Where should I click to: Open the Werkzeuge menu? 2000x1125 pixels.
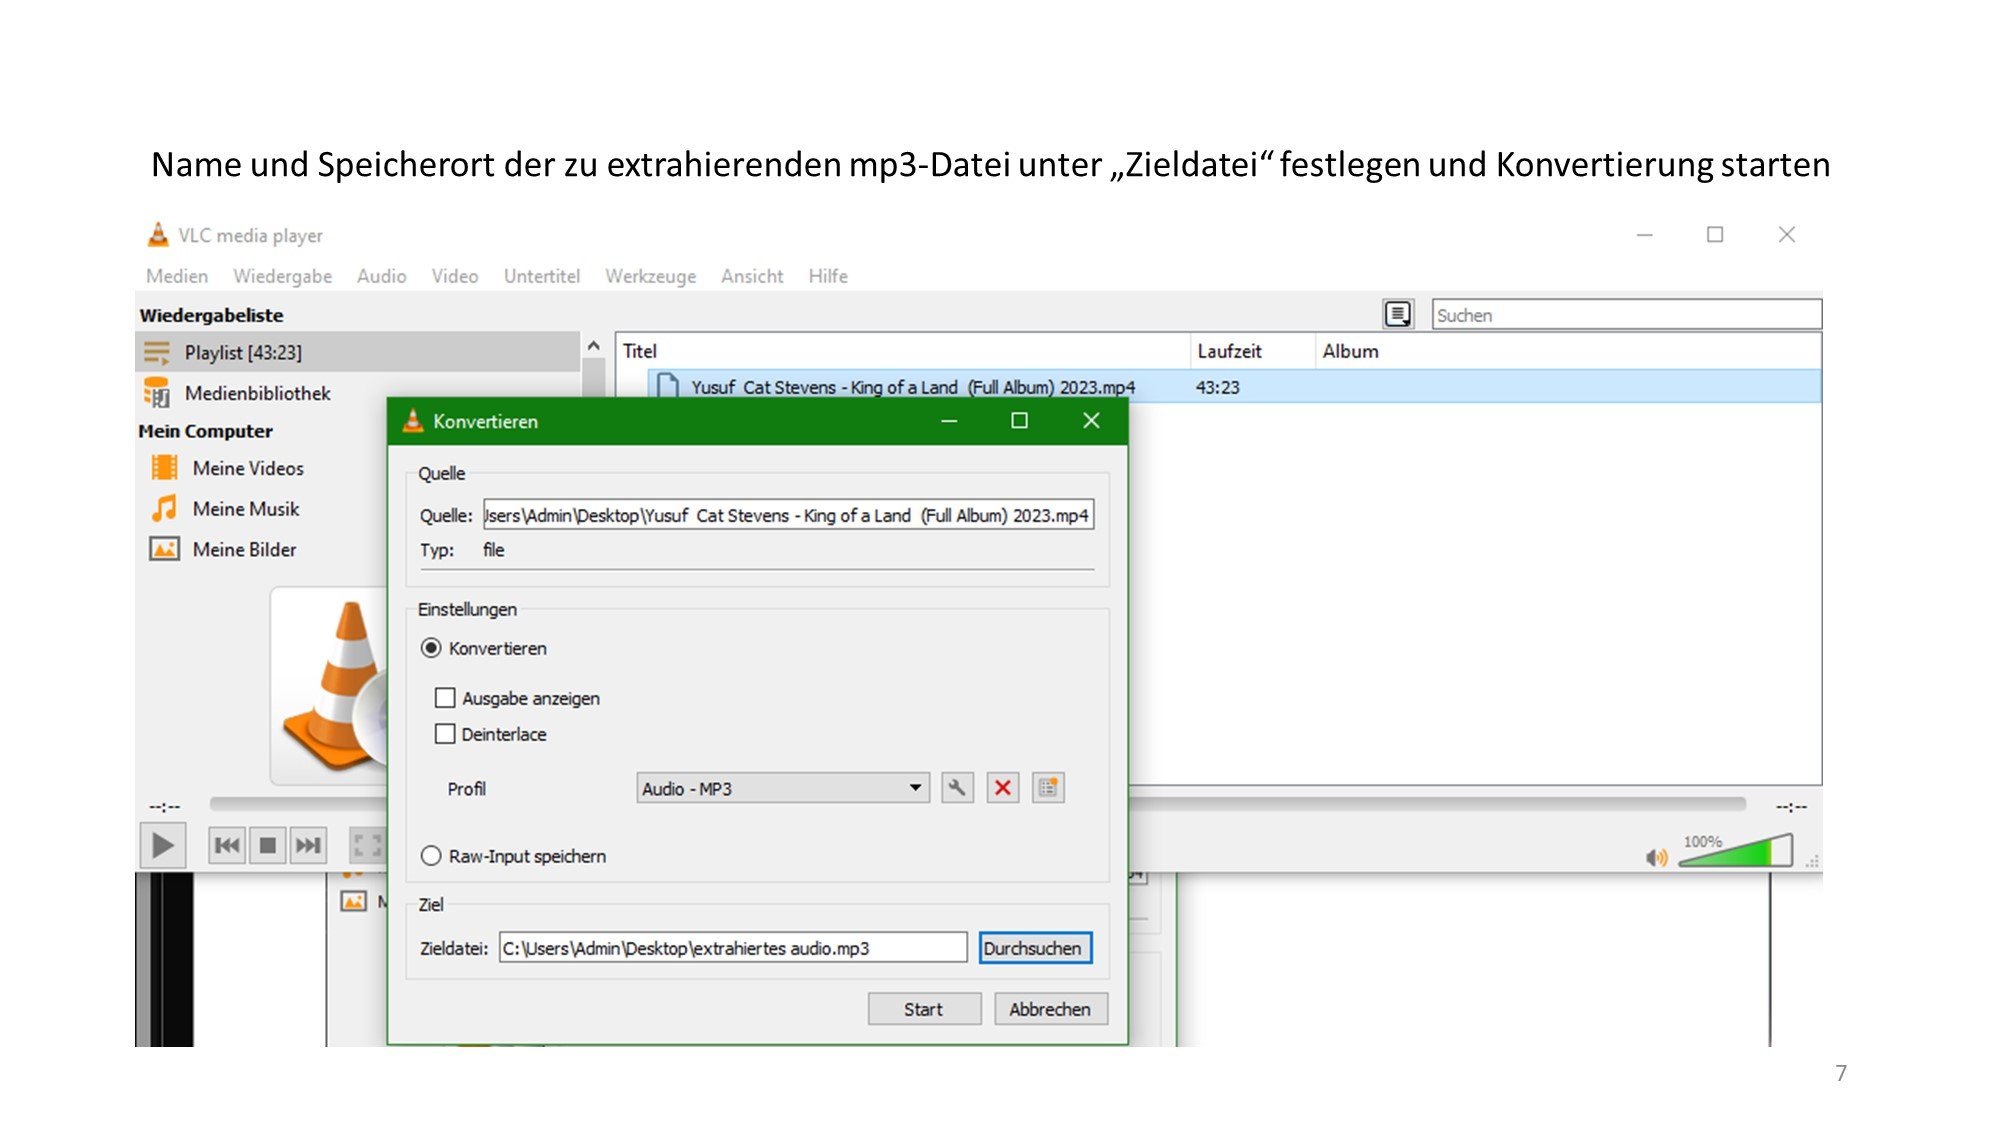point(650,276)
